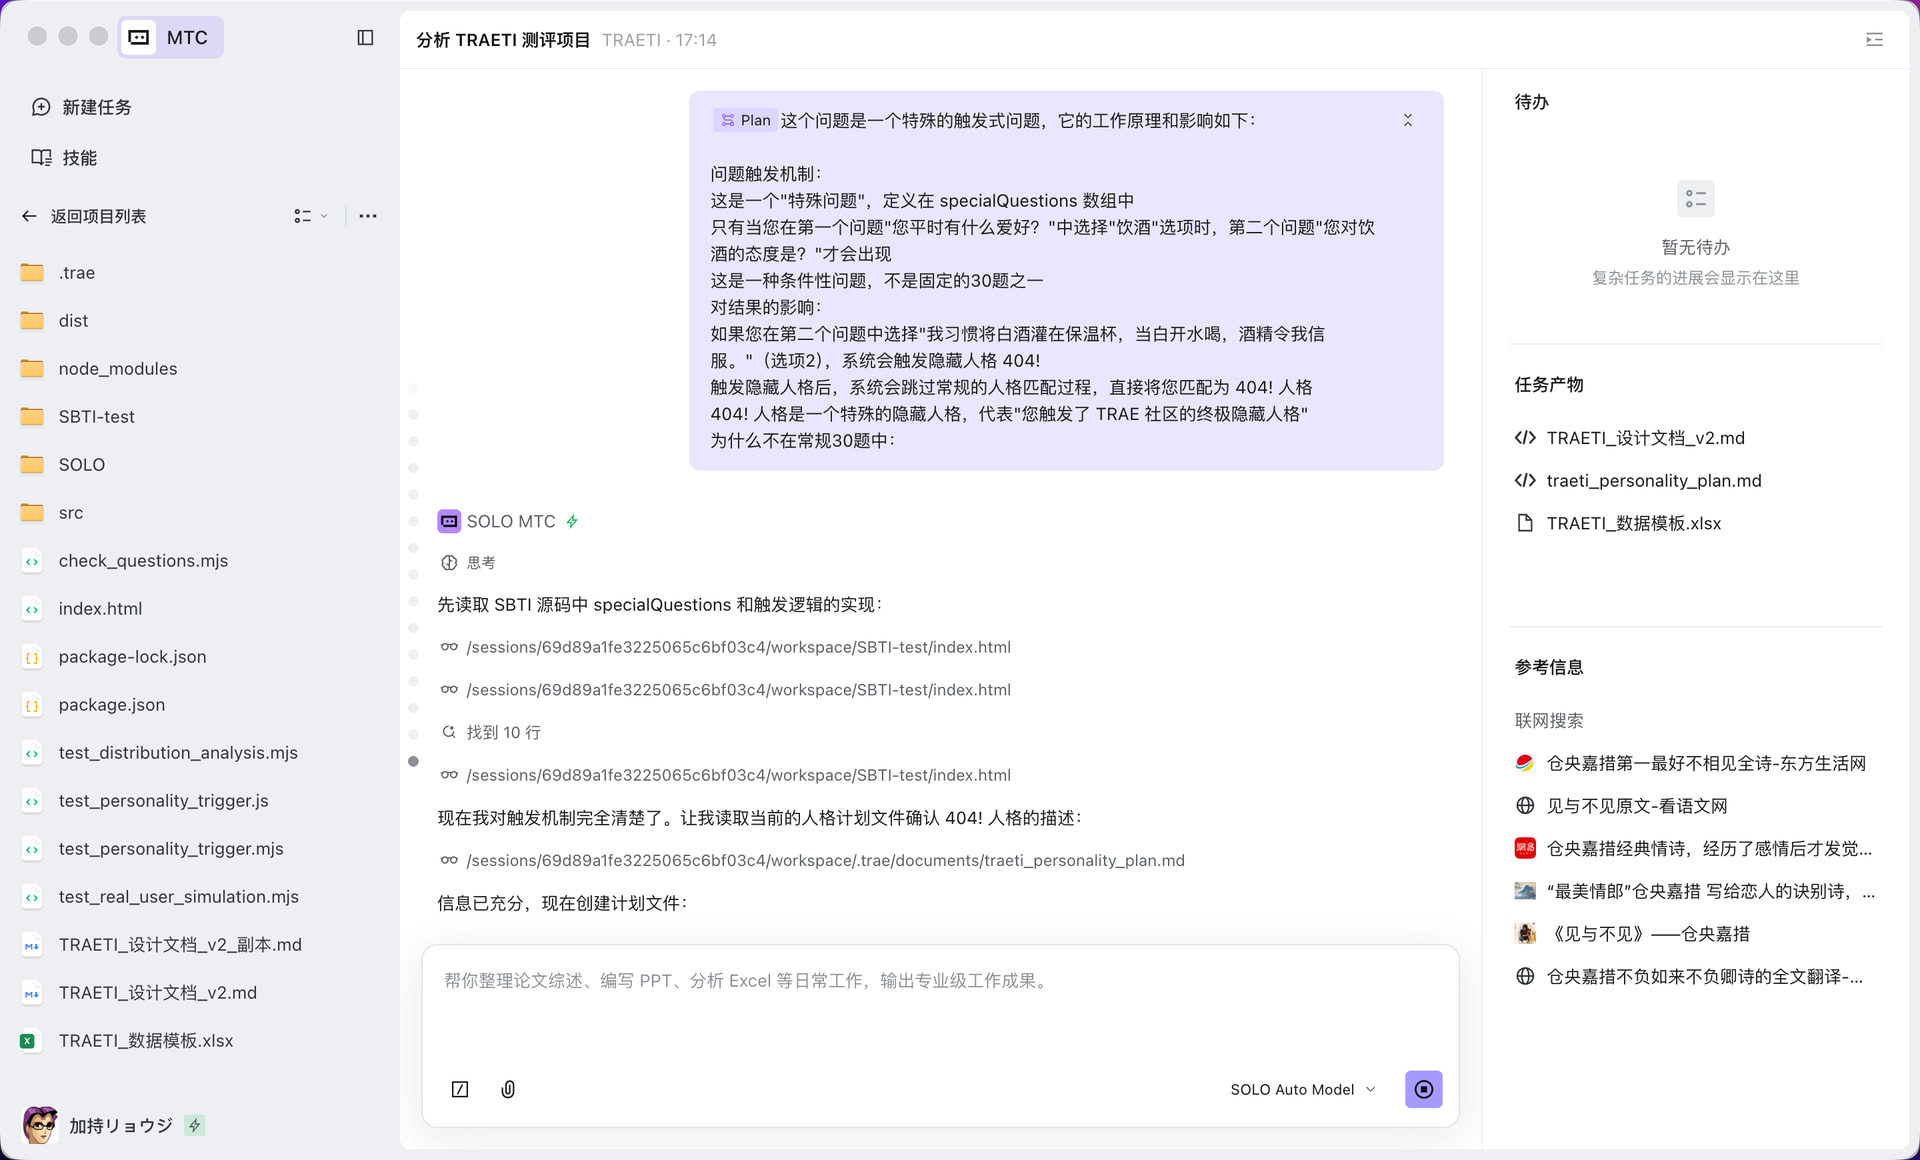Expand the node_modules folder
Screen dimensions: 1920x1160
(x=117, y=369)
